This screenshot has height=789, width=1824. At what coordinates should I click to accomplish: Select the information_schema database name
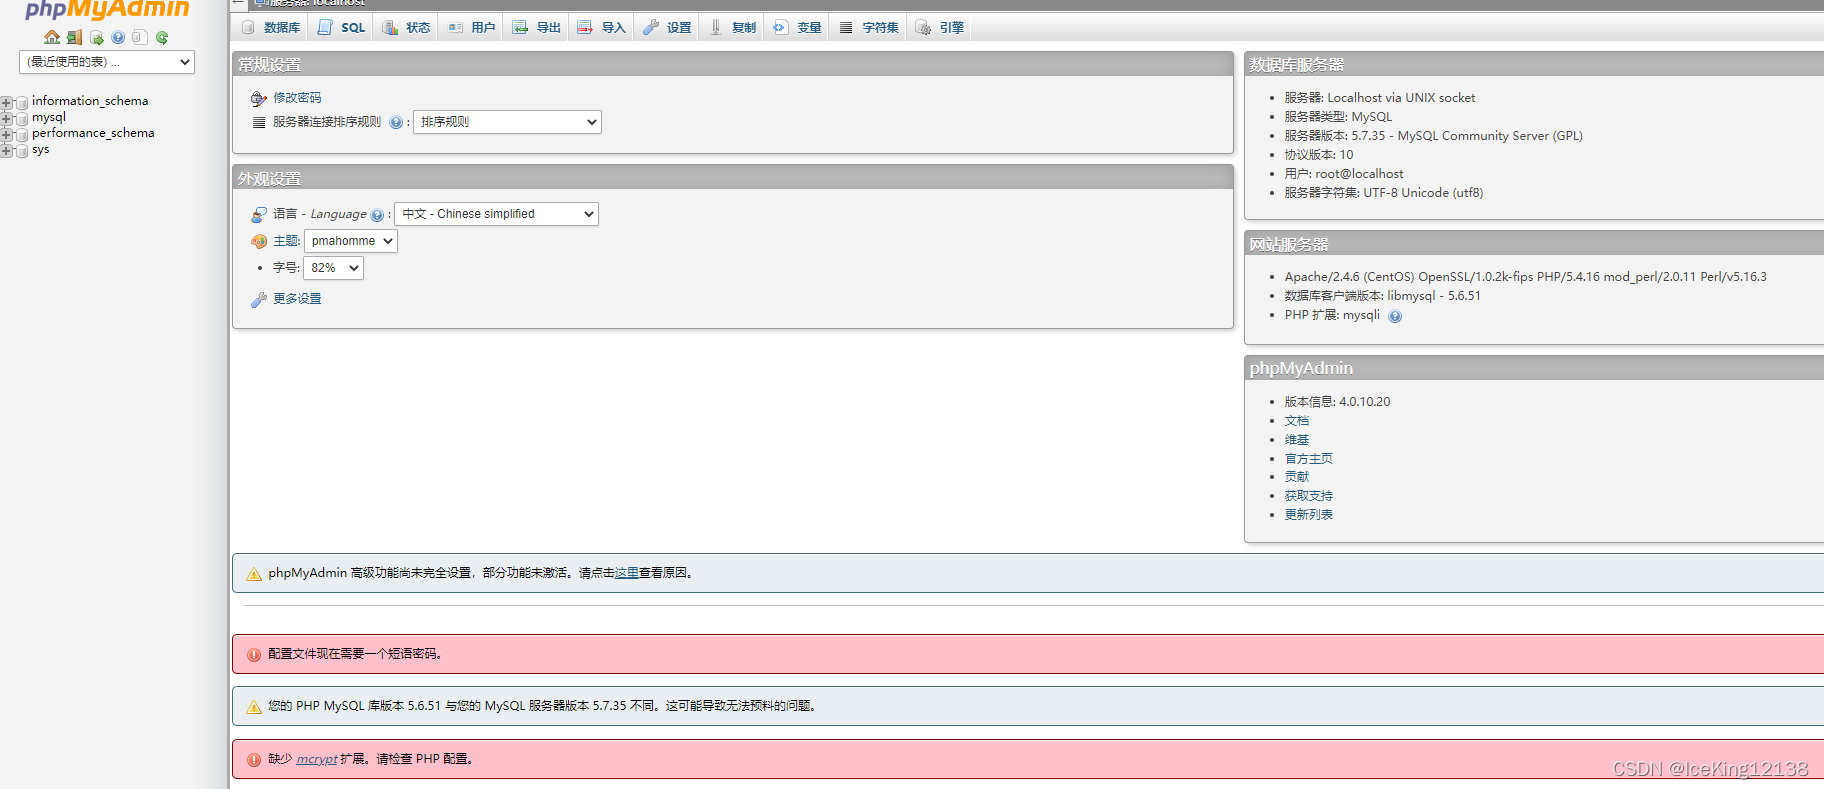90,101
